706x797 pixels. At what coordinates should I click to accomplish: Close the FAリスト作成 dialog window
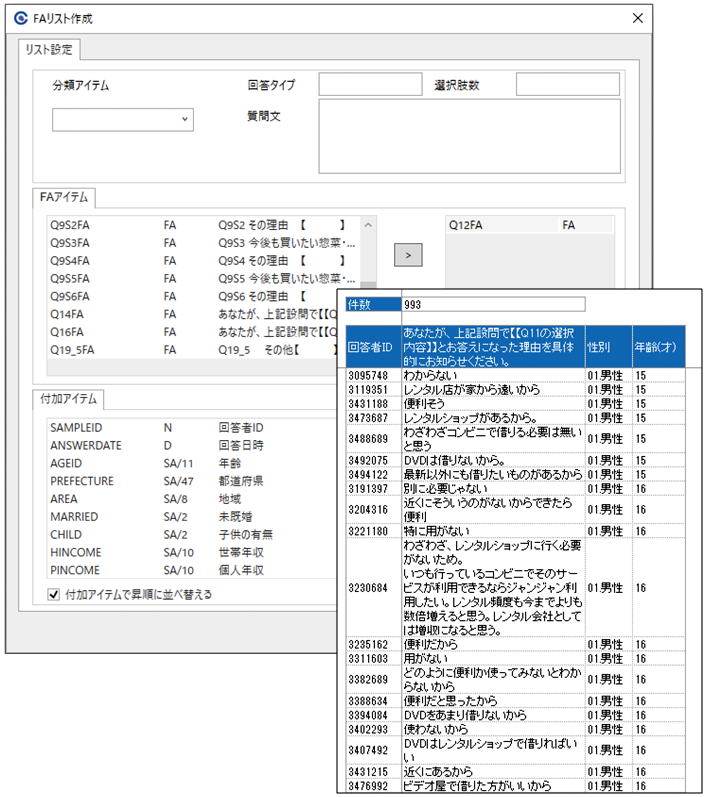637,18
